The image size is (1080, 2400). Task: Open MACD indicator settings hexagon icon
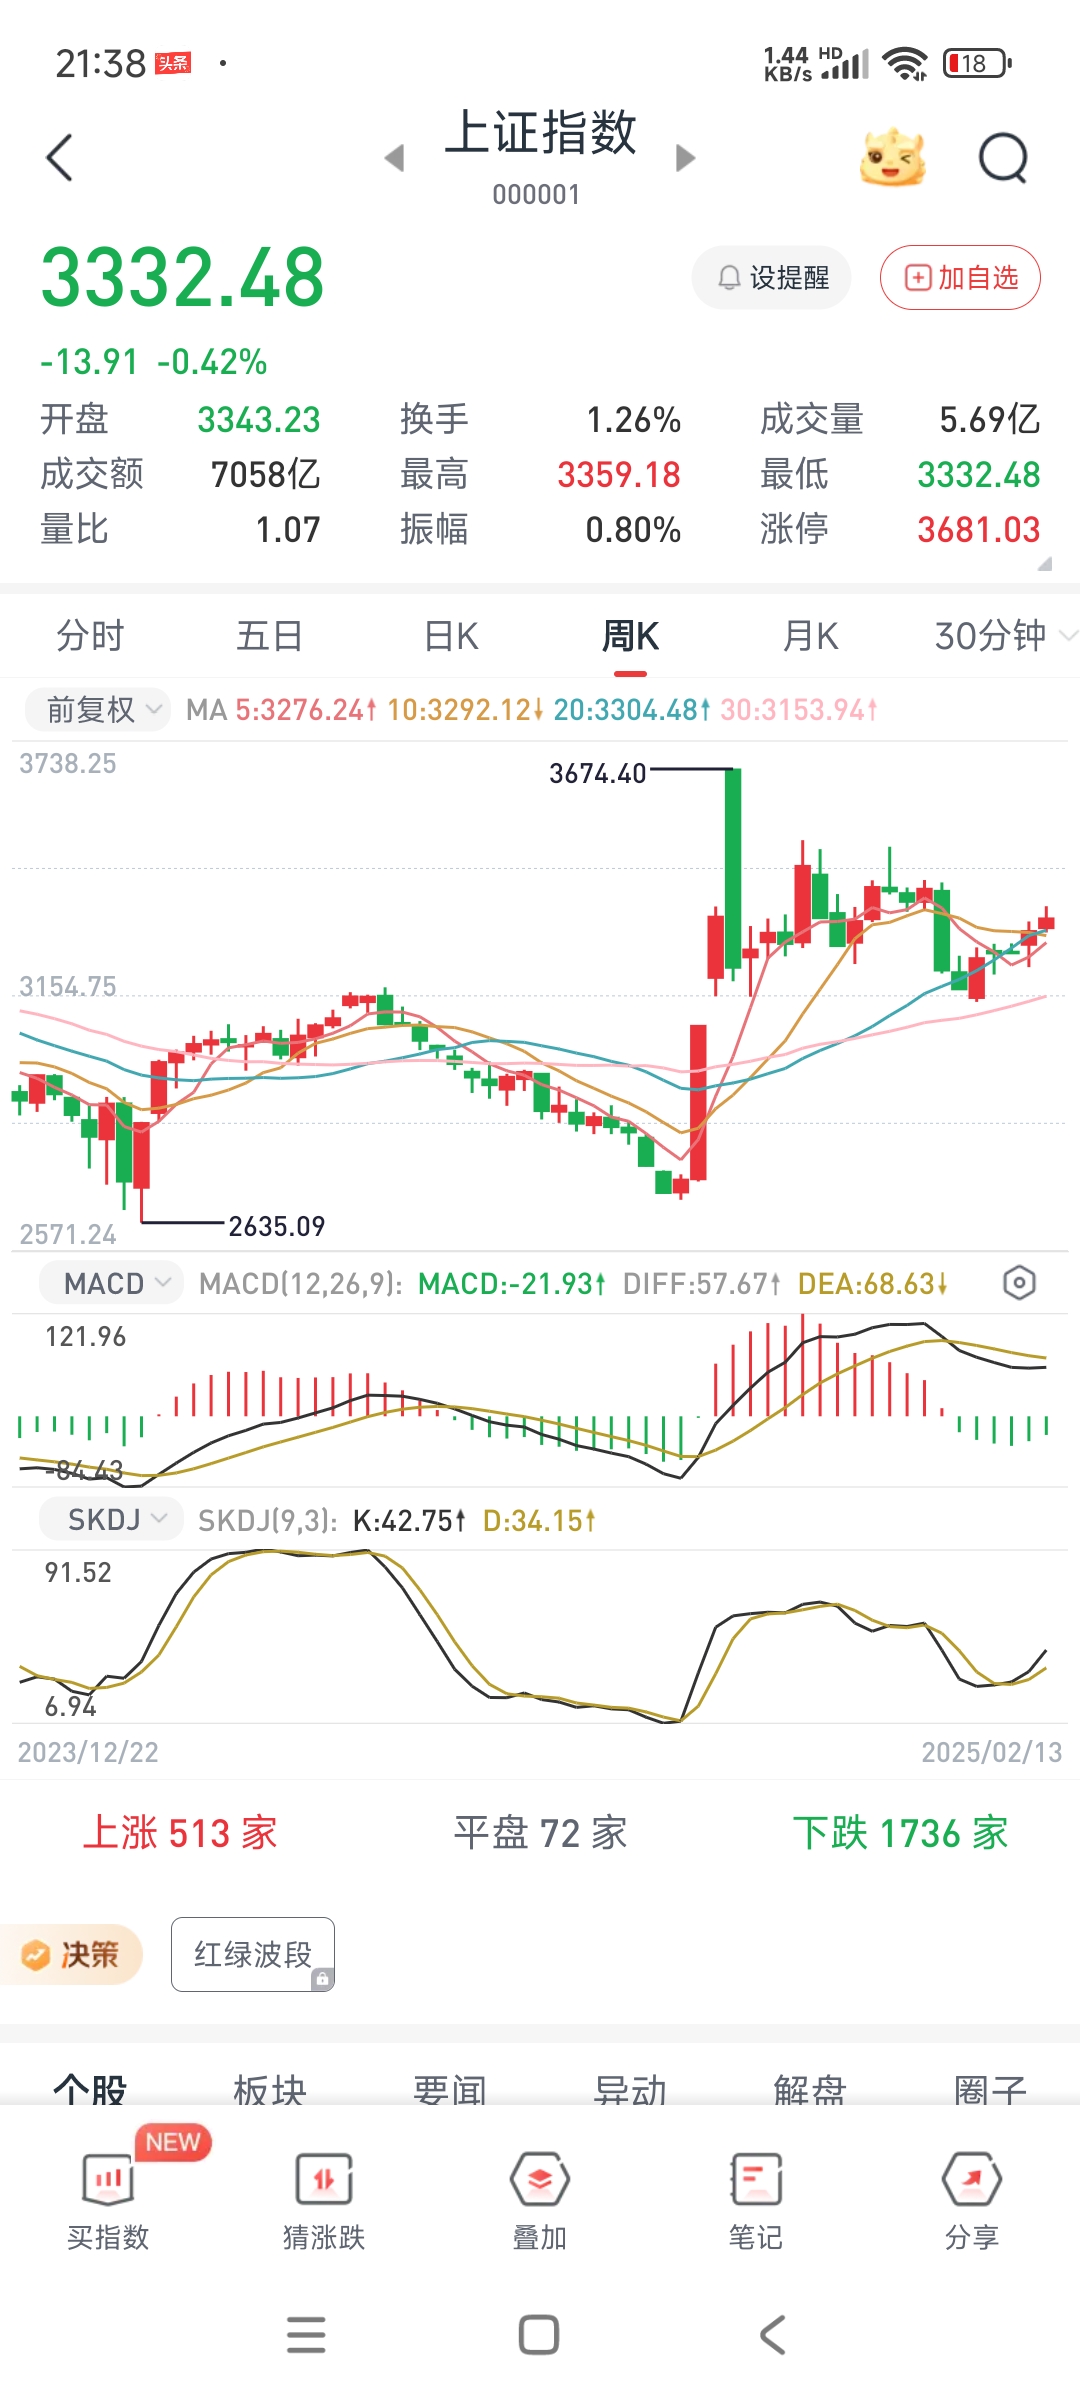click(x=1018, y=1283)
